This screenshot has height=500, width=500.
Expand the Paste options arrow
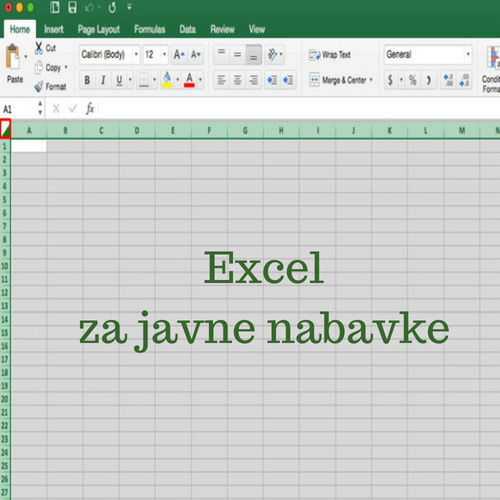pyautogui.click(x=26, y=57)
